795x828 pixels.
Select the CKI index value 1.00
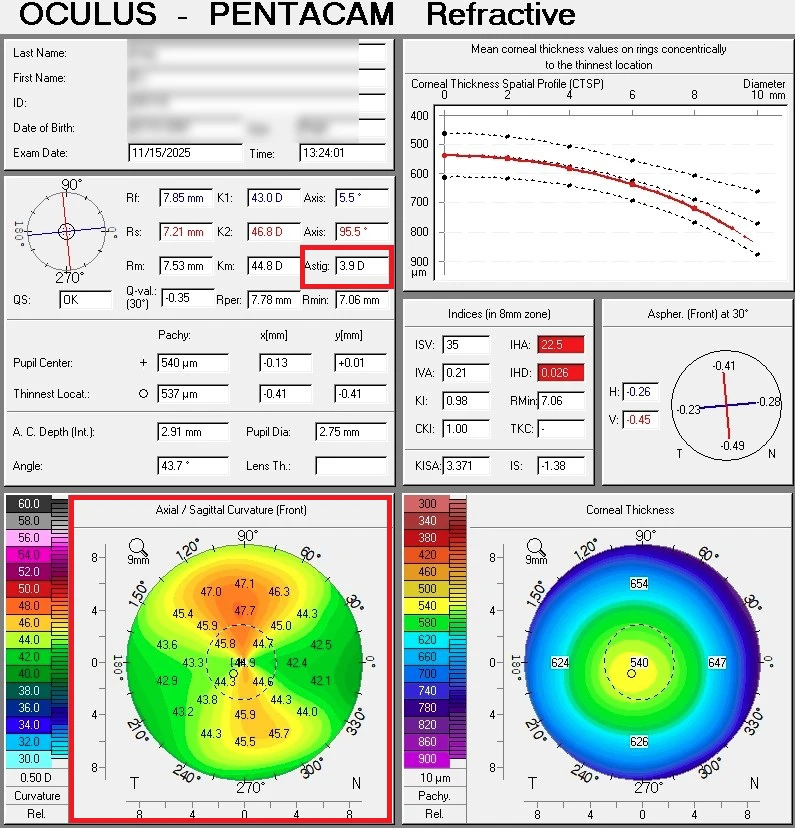point(466,428)
